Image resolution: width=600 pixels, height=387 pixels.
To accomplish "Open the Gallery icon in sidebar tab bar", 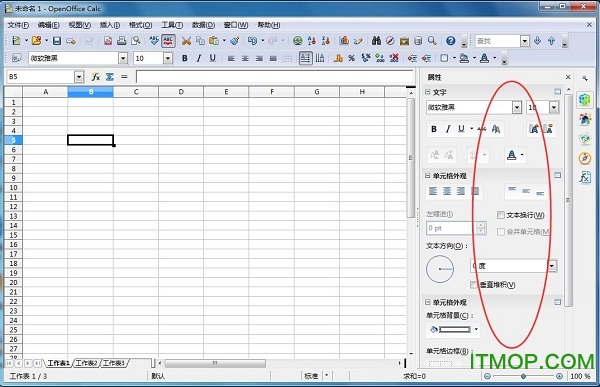I will 585,138.
